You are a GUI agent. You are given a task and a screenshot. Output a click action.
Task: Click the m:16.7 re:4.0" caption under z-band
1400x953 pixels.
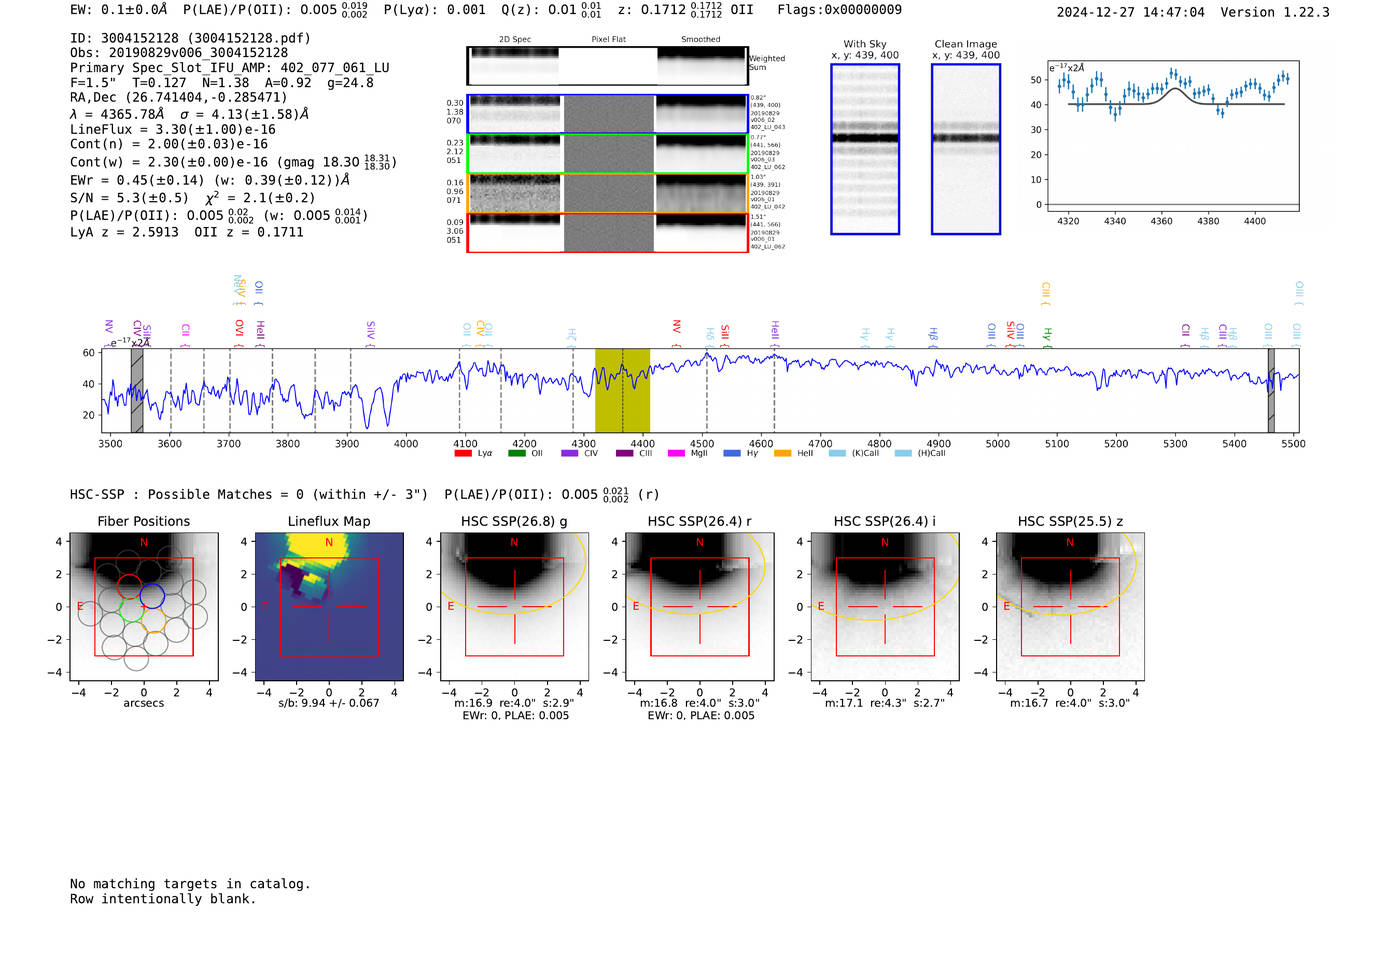point(1070,703)
